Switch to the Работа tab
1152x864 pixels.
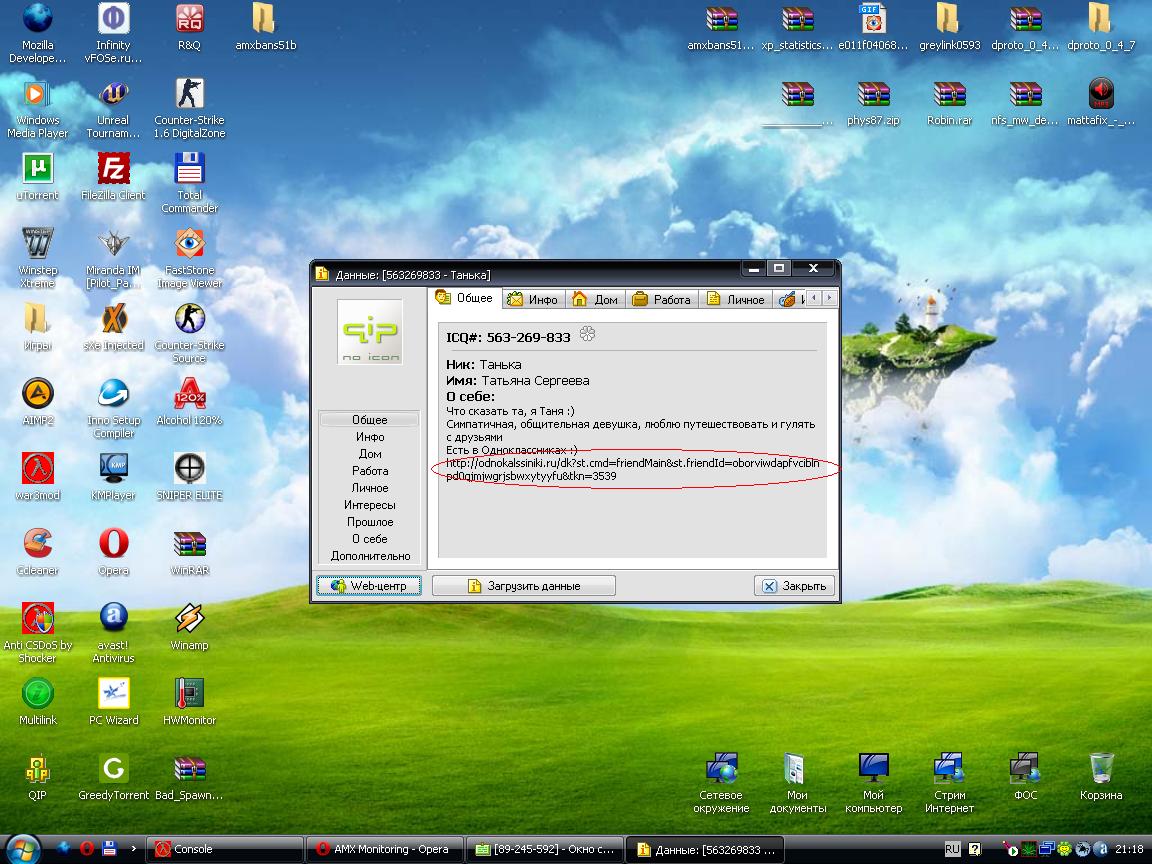pos(664,299)
